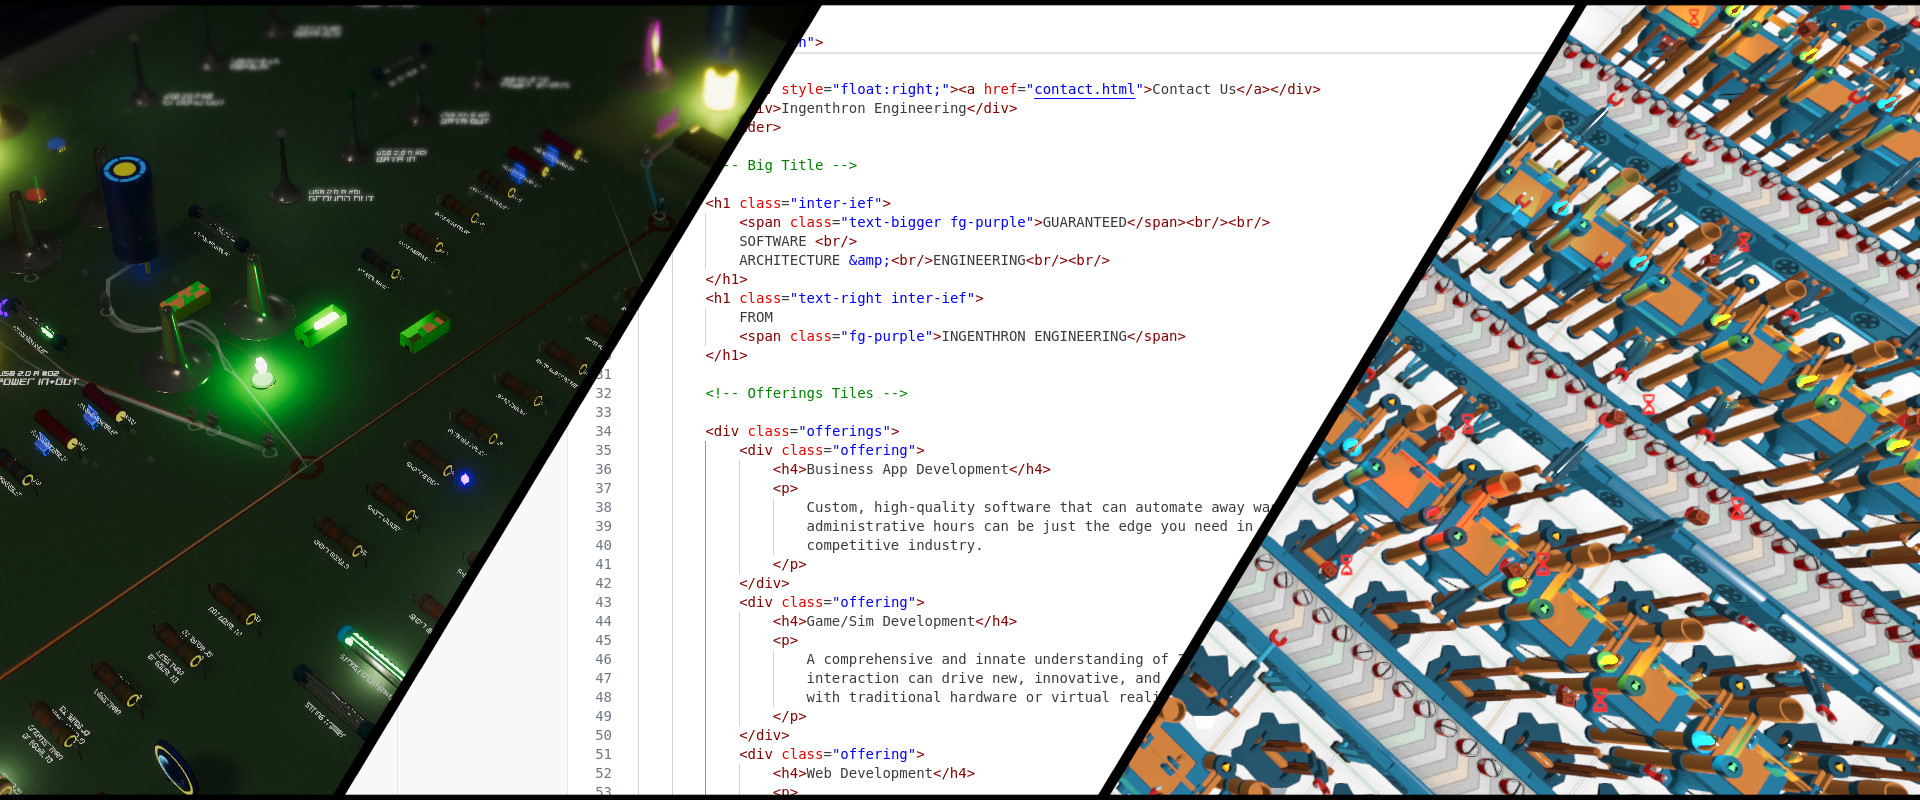This screenshot has width=1920, height=800.
Task: Click the word ARCHITECTURE in the code
Action: point(789,260)
